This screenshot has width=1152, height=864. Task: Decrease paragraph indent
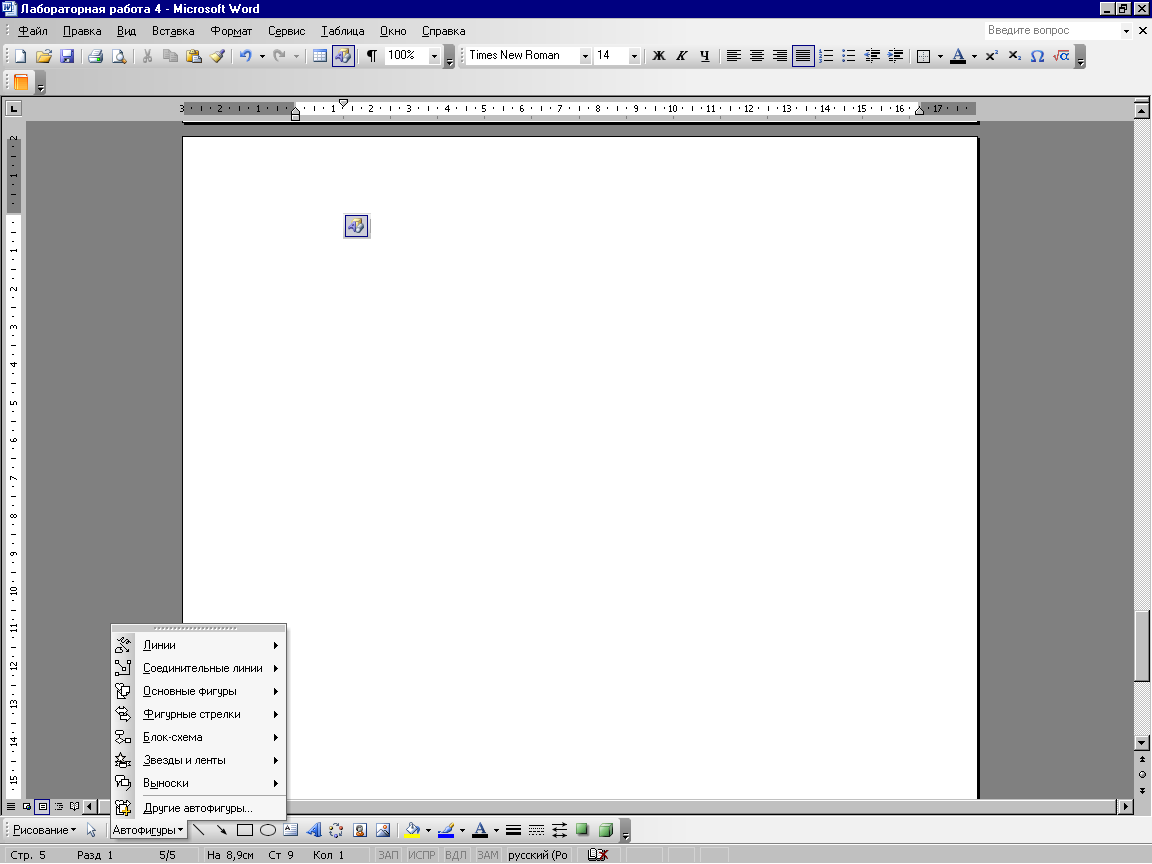[872, 56]
